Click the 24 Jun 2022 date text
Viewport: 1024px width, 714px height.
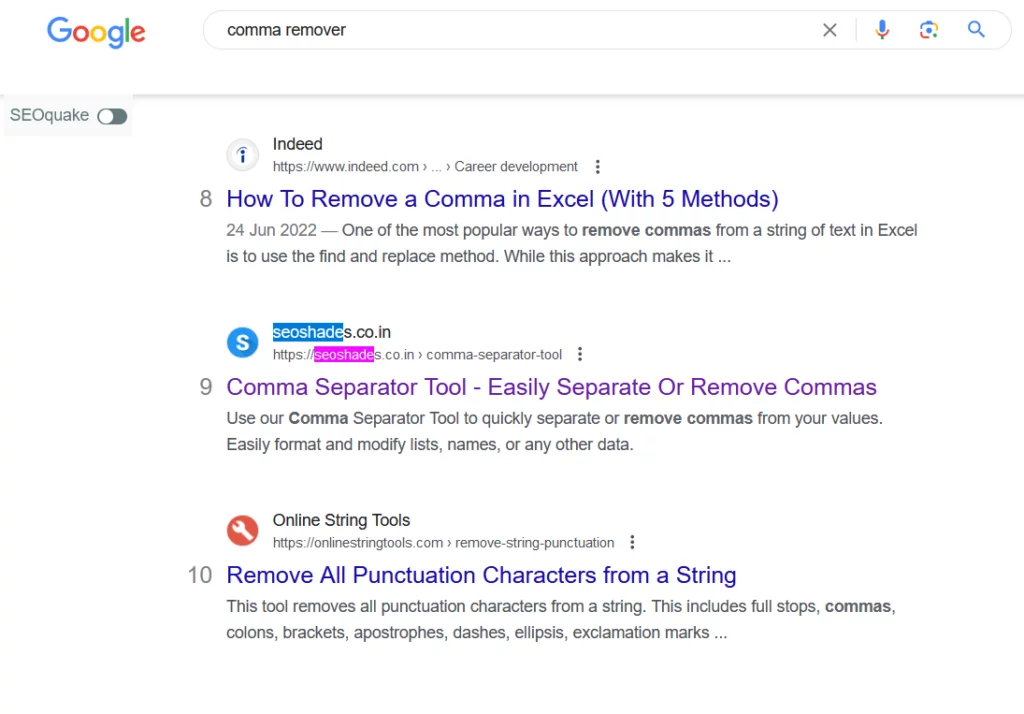click(x=272, y=230)
